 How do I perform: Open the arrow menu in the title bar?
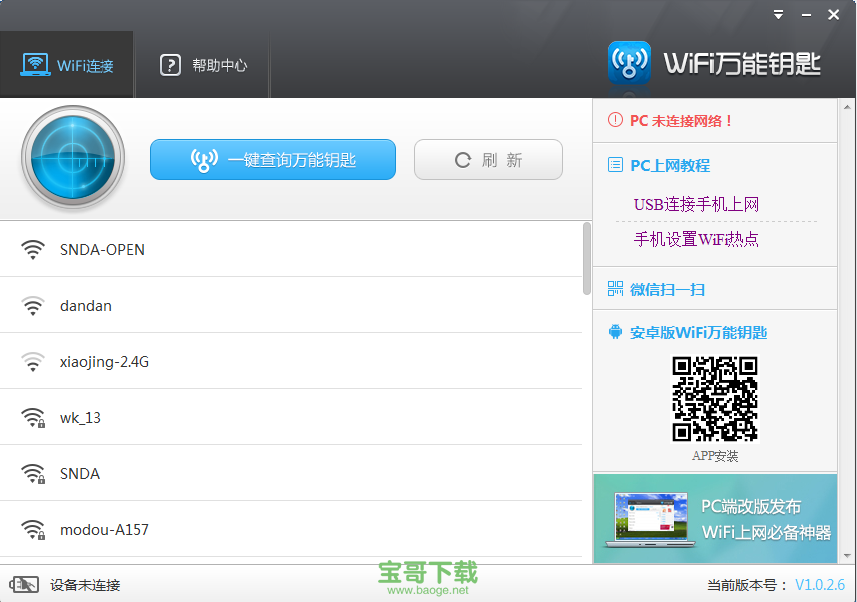pyautogui.click(x=778, y=14)
